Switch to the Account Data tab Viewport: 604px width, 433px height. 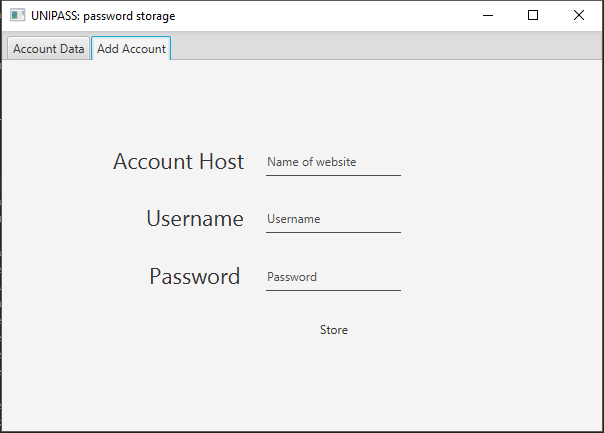click(48, 49)
